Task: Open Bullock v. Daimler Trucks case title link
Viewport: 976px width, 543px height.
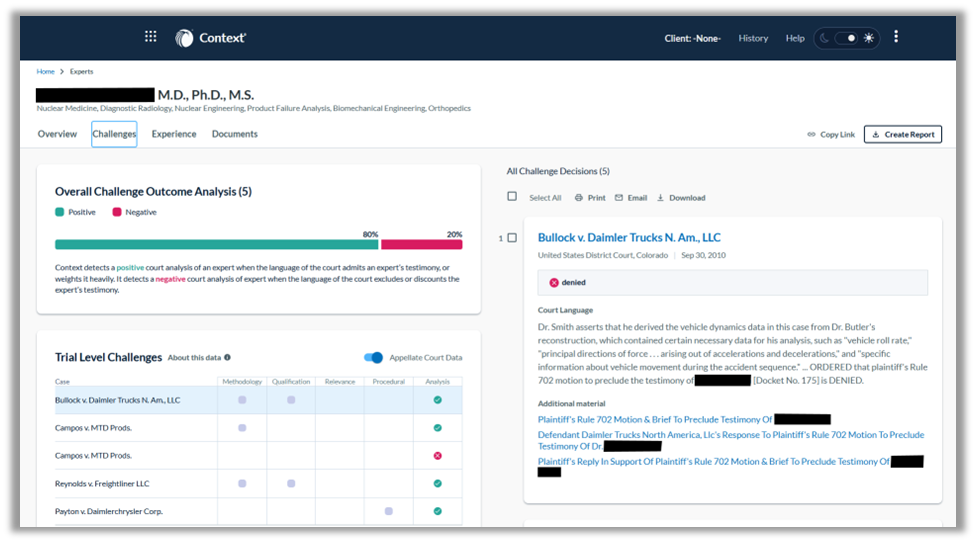Action: pyautogui.click(x=629, y=238)
